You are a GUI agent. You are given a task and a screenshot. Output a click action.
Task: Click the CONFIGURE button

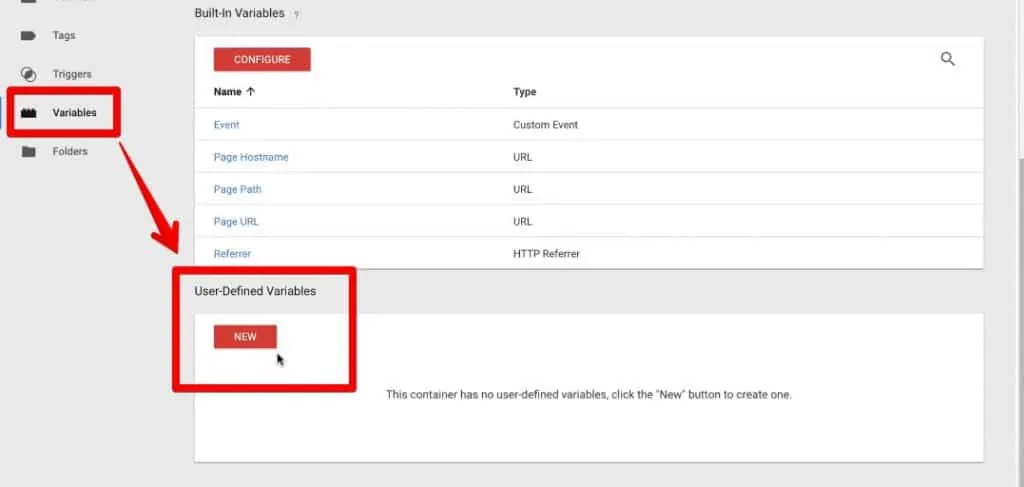(x=262, y=59)
